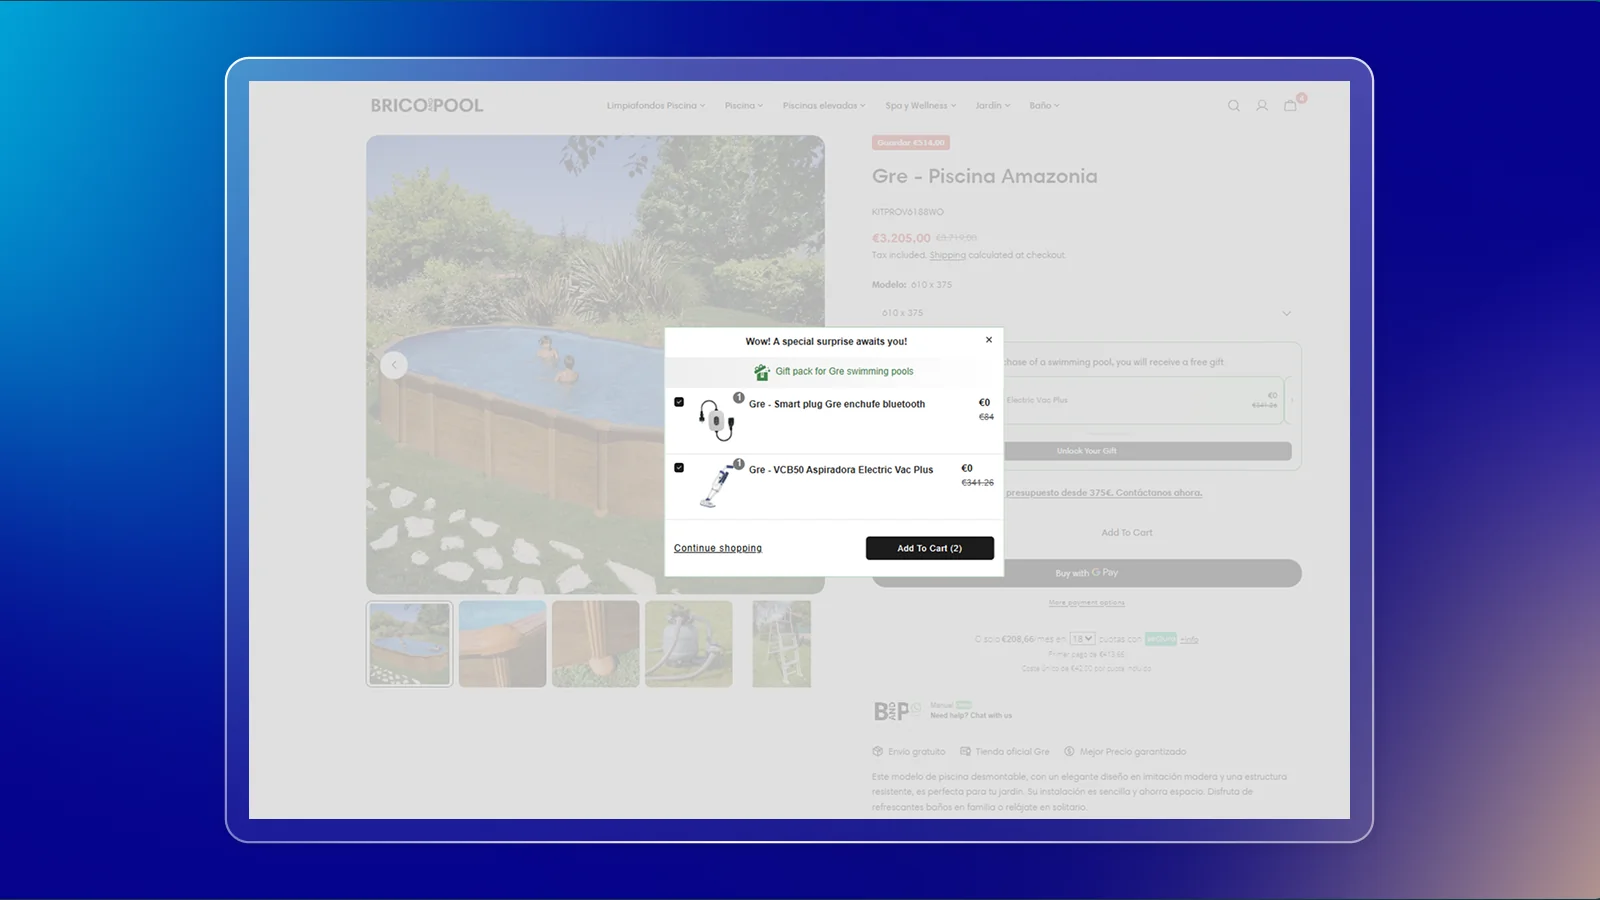1600x900 pixels.
Task: Click the +info installments link
Action: [1189, 639]
